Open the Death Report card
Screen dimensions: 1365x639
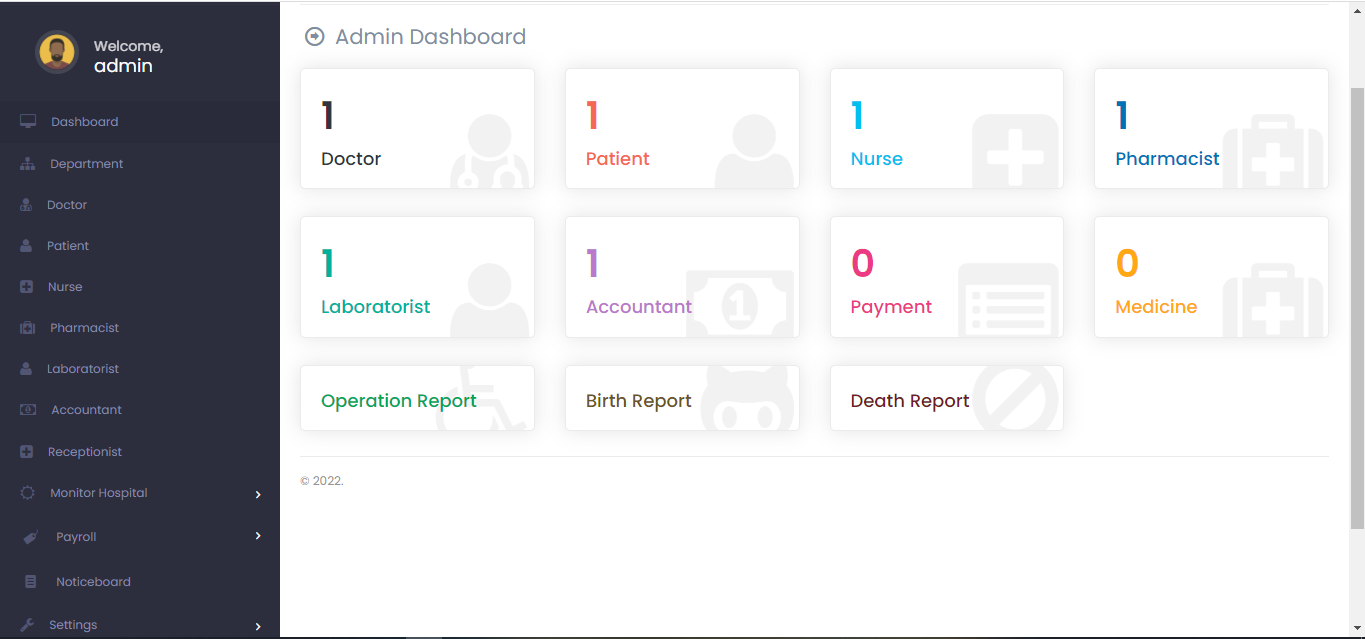(x=946, y=399)
